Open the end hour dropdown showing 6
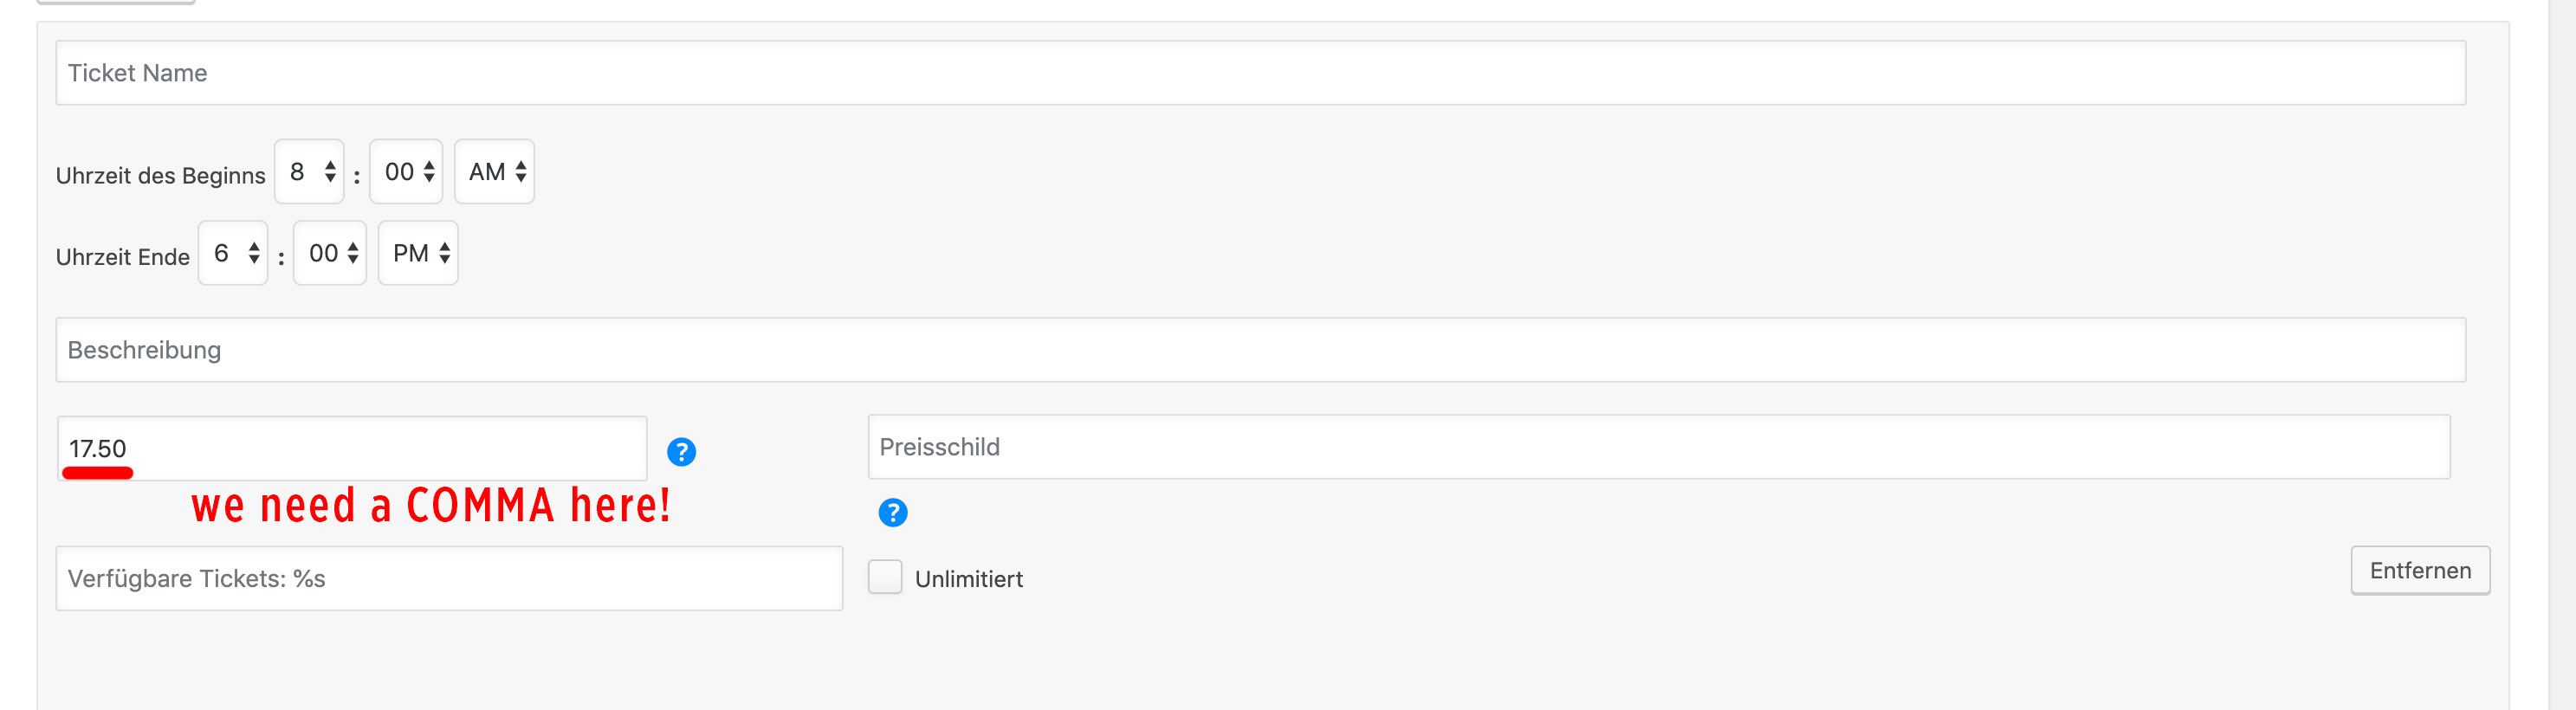Screen dimensions: 2576x710 click(233, 253)
